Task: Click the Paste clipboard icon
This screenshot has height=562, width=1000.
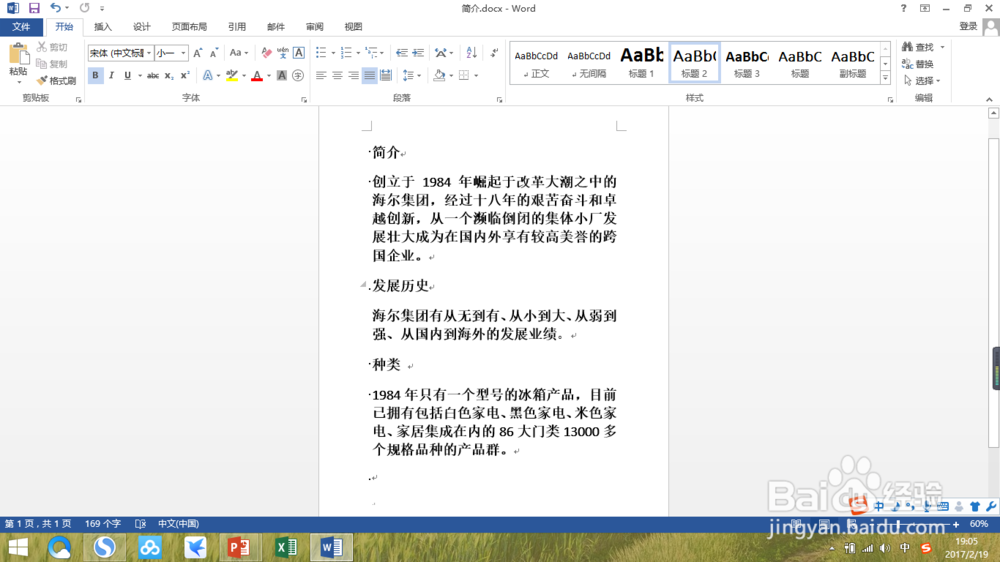Action: click(x=18, y=55)
